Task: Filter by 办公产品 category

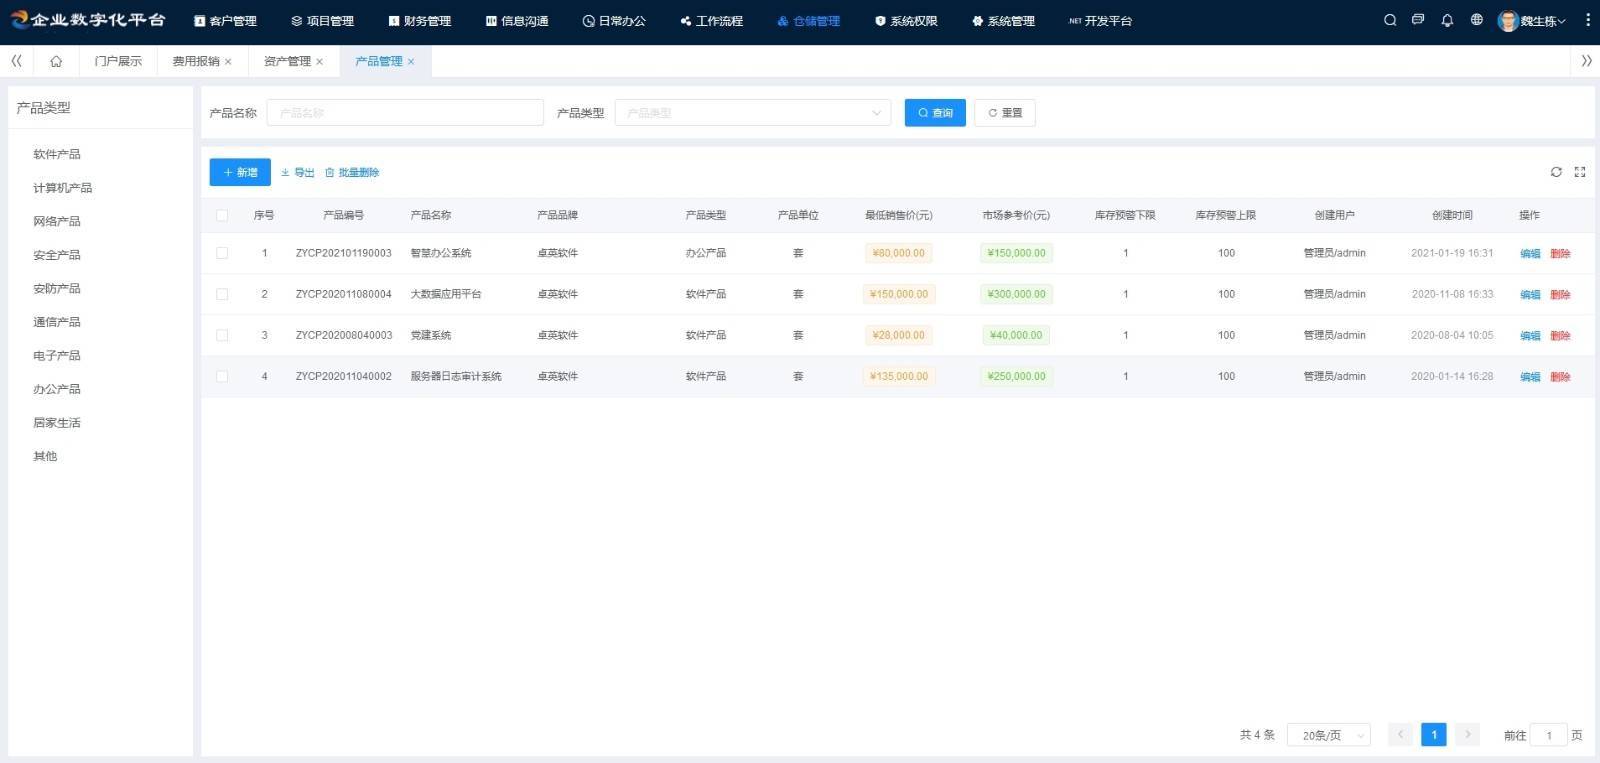Action: point(57,389)
